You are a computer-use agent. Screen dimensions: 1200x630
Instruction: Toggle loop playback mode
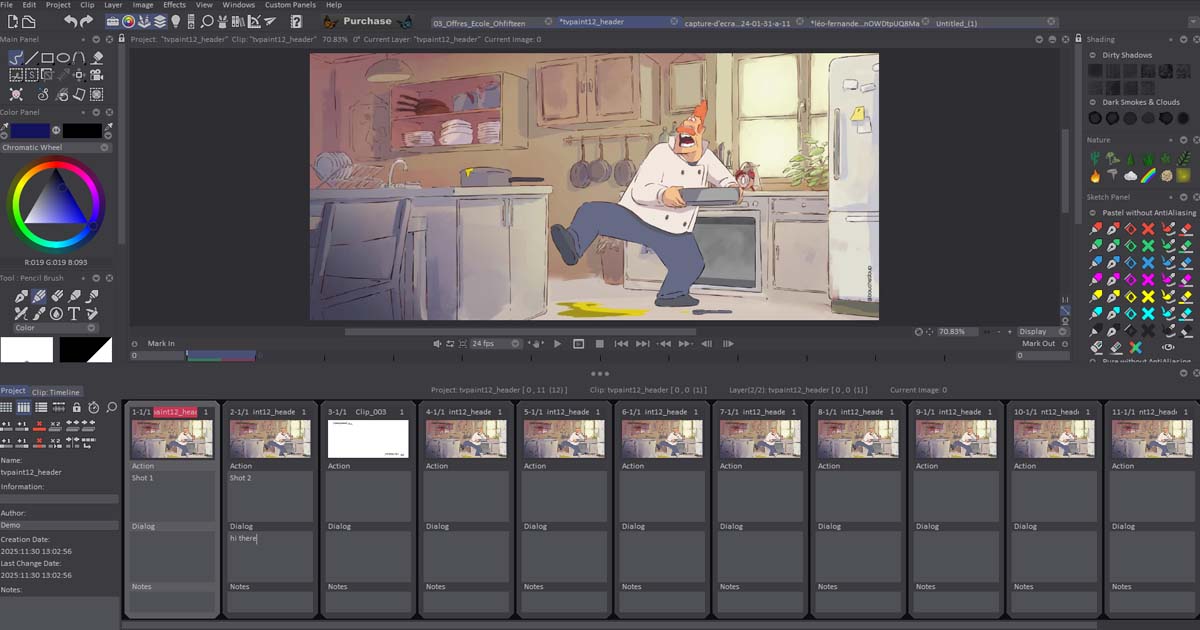coord(452,343)
